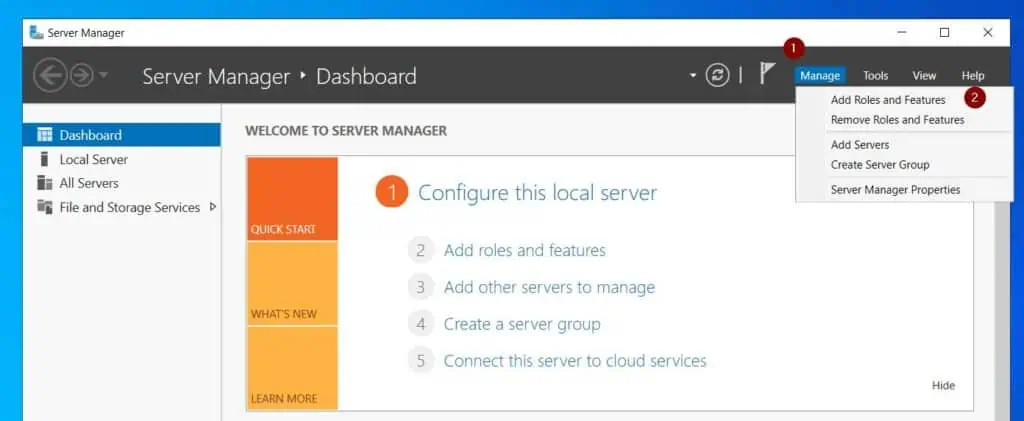1024x421 pixels.
Task: Expand File and Storage Services arrow
Action: (212, 207)
